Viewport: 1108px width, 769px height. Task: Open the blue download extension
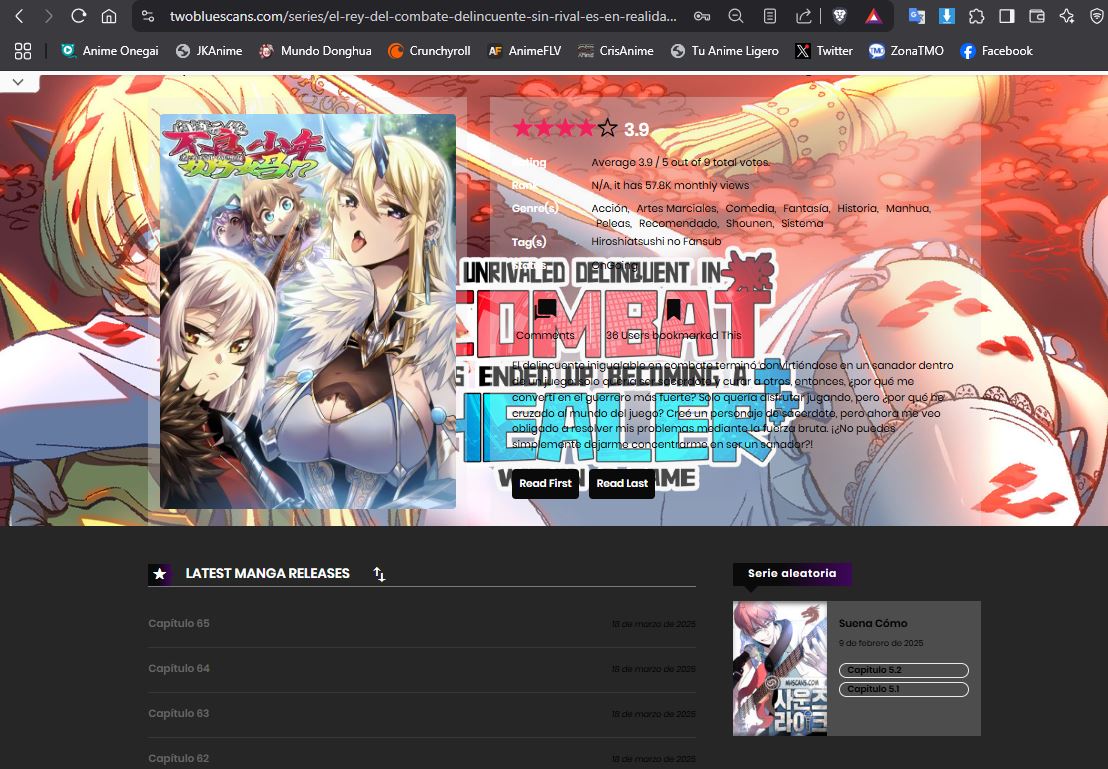coord(946,16)
